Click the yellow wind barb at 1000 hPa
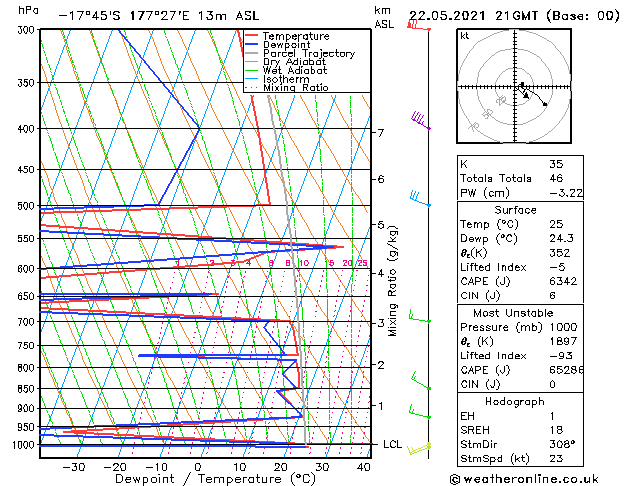 point(419,449)
